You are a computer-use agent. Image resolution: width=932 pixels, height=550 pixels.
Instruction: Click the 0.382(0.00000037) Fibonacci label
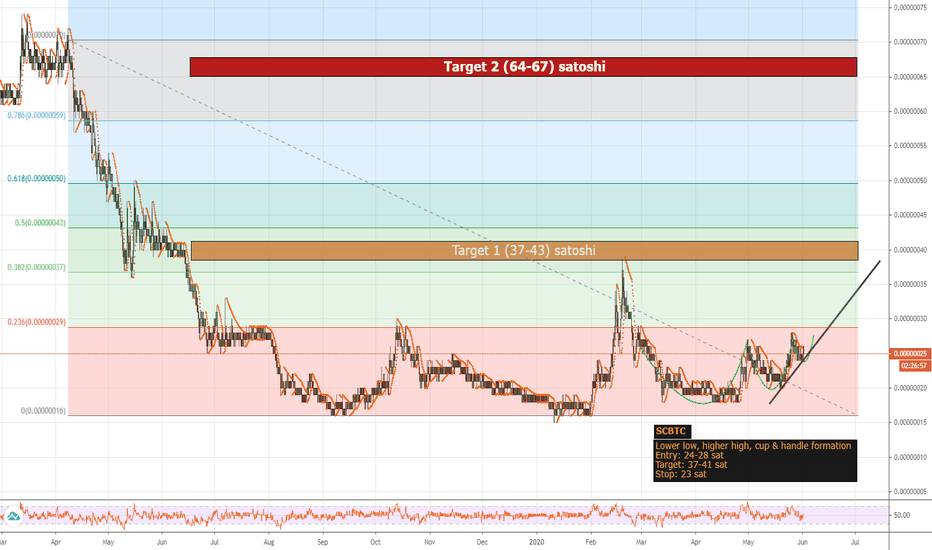pyautogui.click(x=36, y=268)
